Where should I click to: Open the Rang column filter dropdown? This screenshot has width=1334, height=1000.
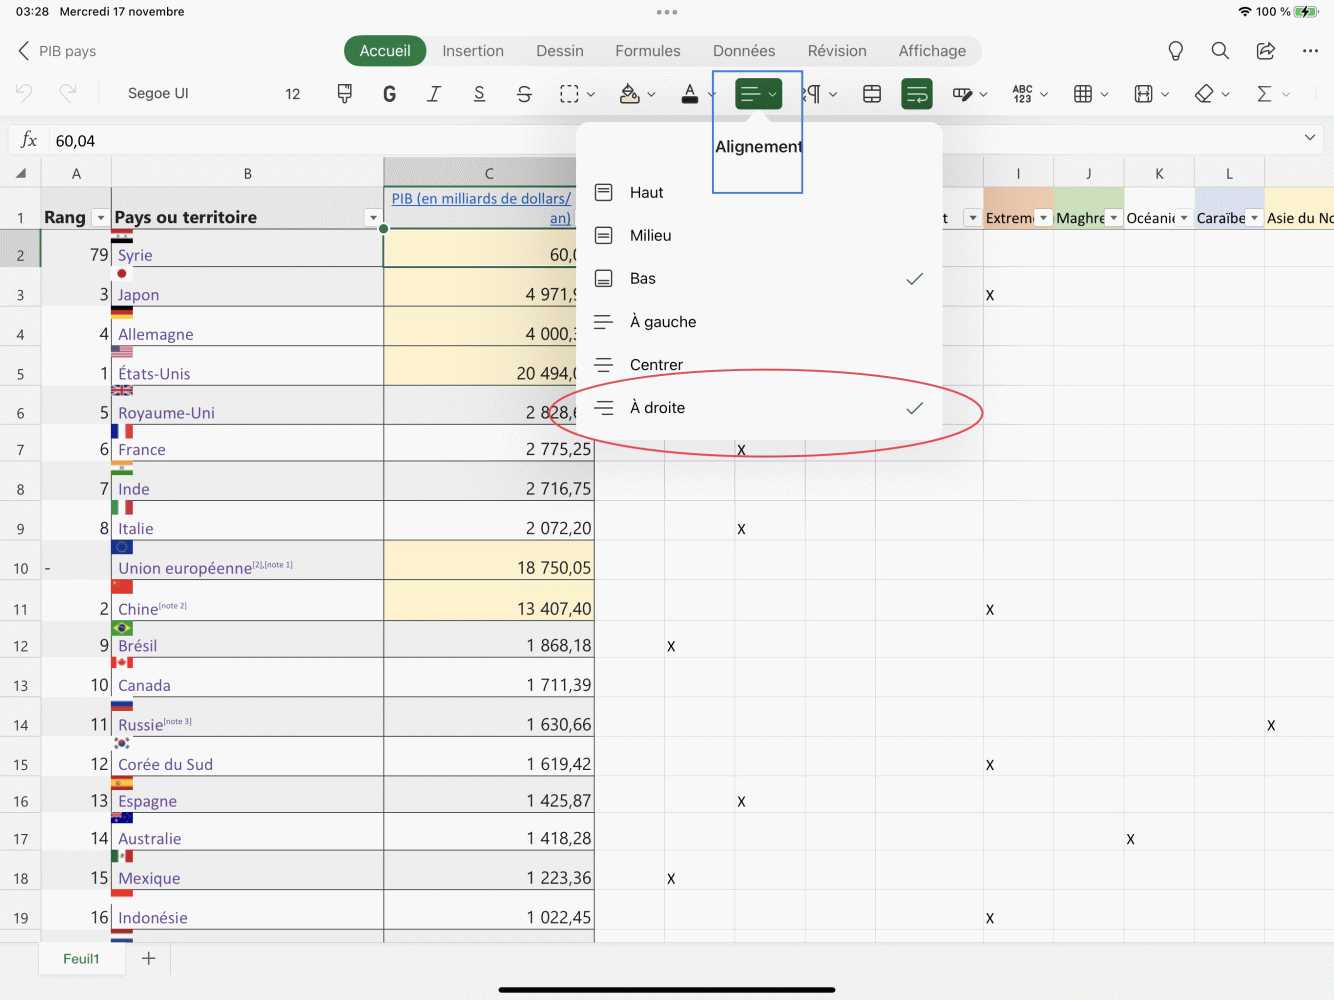coord(100,218)
